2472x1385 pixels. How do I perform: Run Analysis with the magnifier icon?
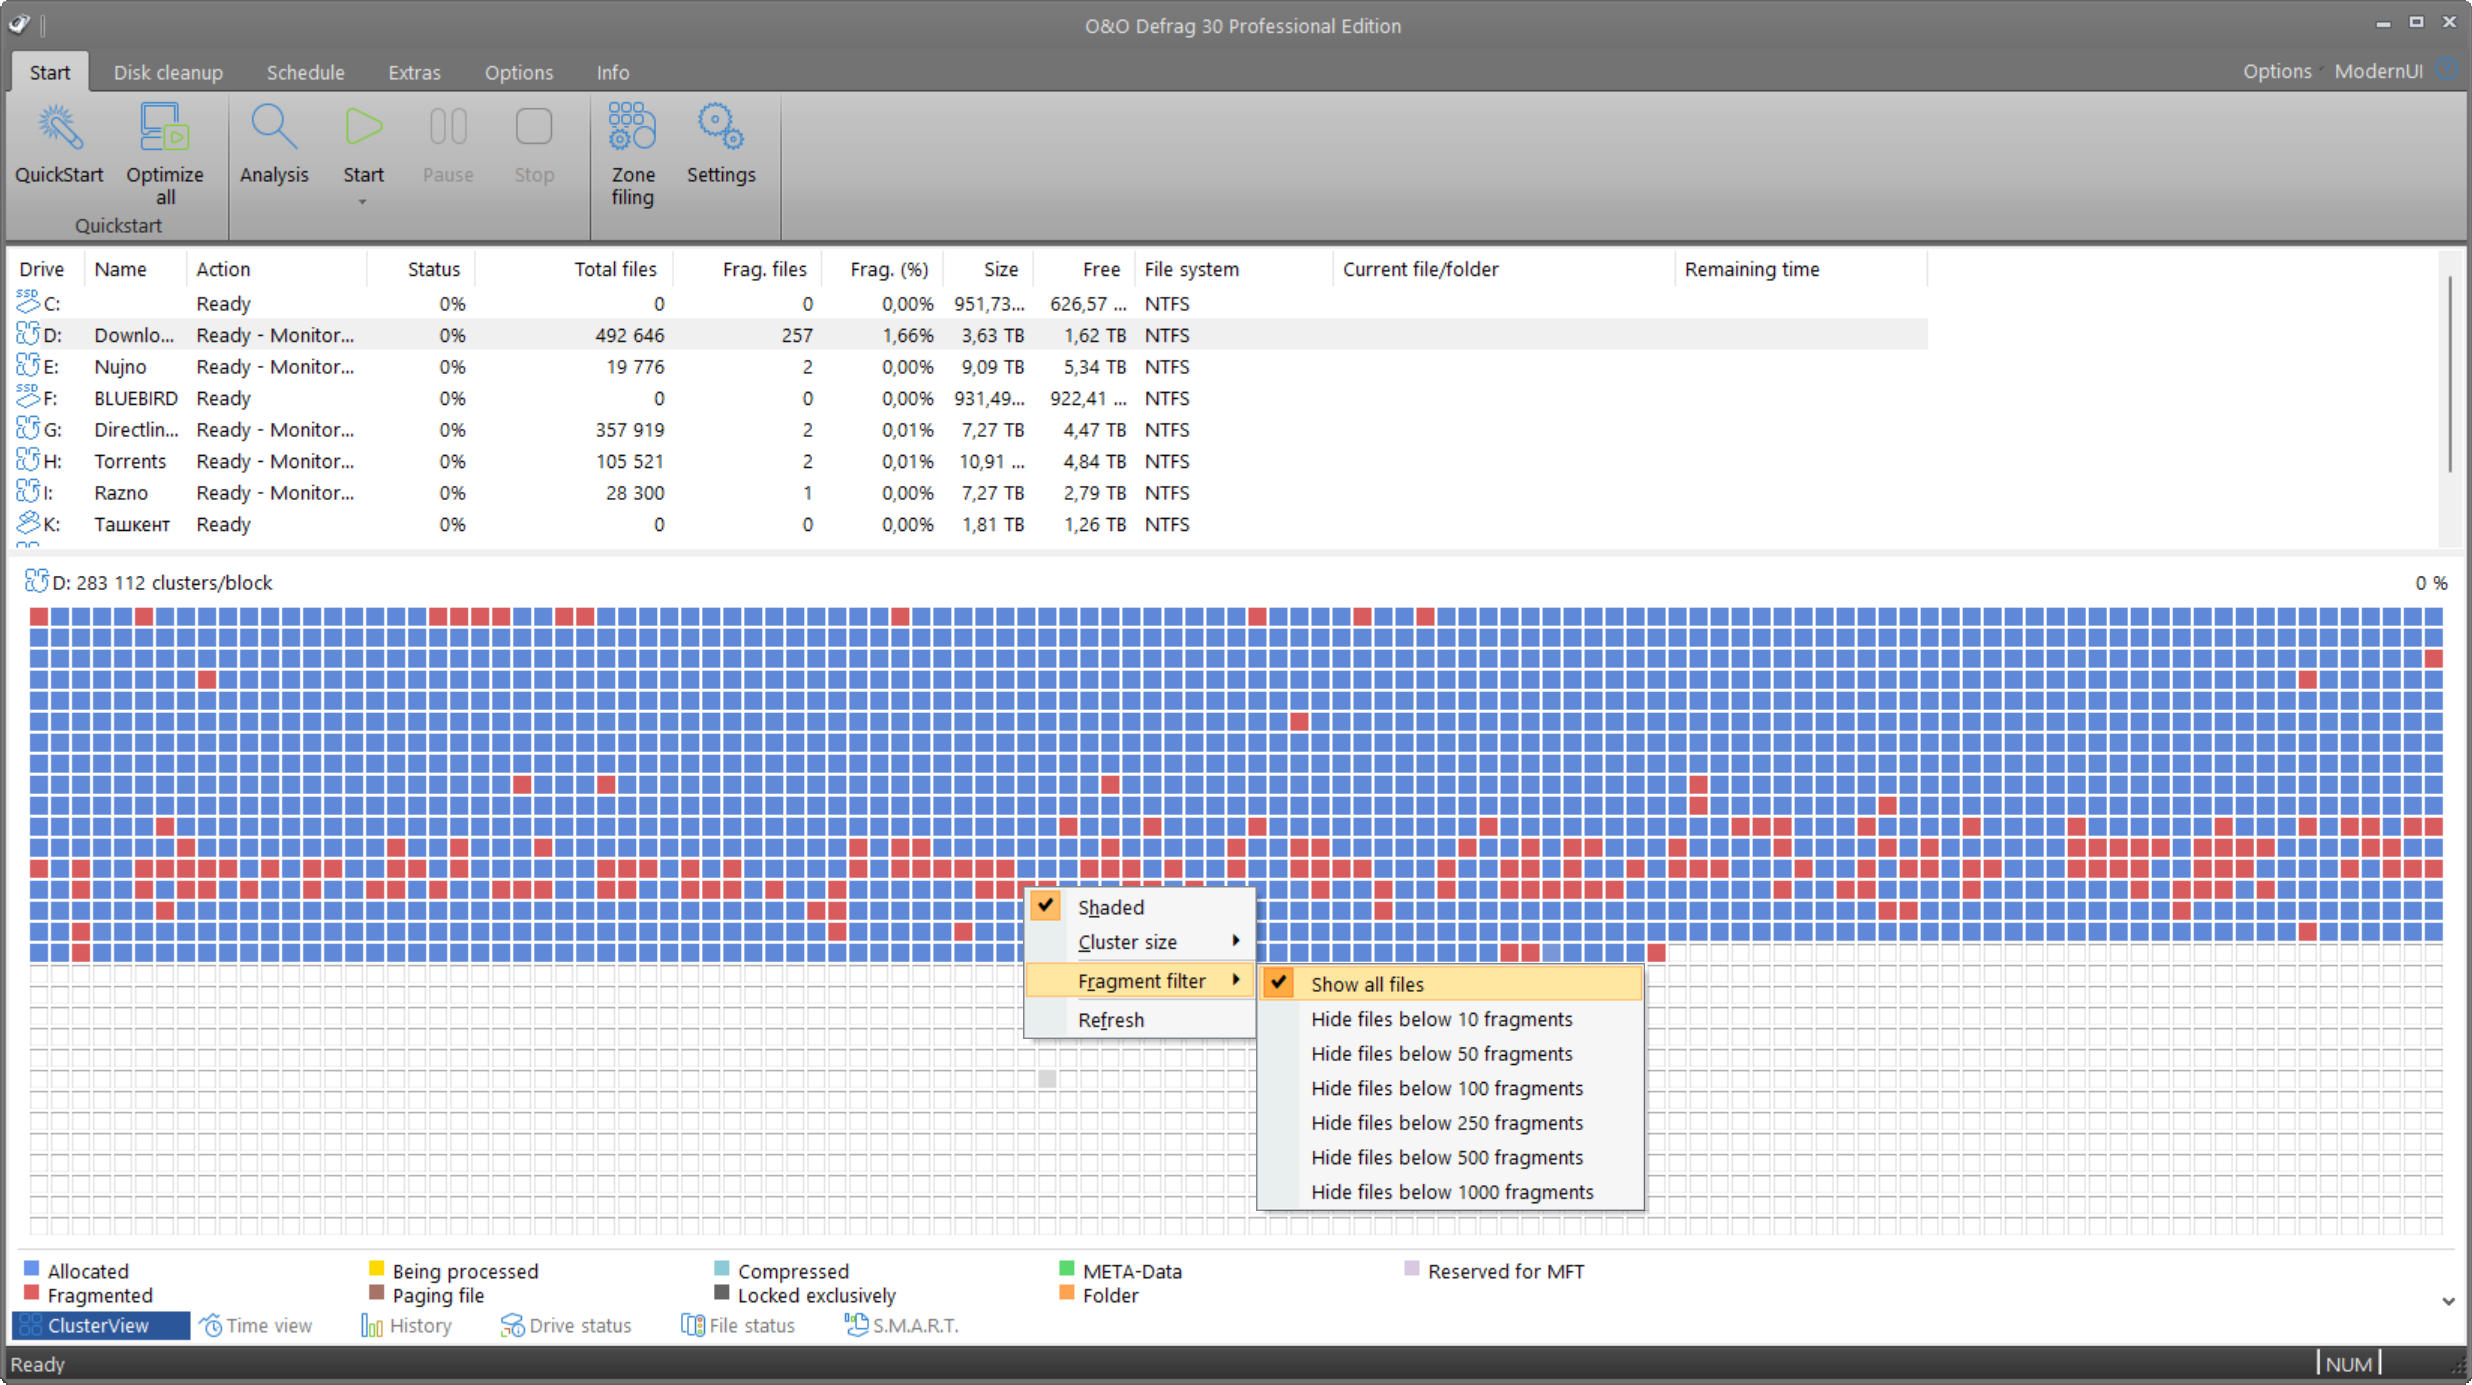coord(273,130)
